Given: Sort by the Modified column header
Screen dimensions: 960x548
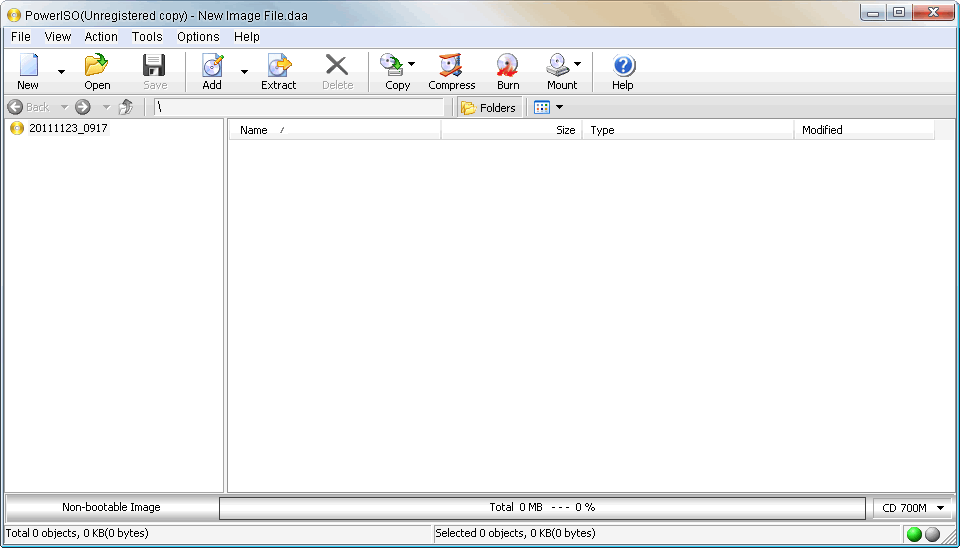Looking at the screenshot, I should (x=864, y=130).
